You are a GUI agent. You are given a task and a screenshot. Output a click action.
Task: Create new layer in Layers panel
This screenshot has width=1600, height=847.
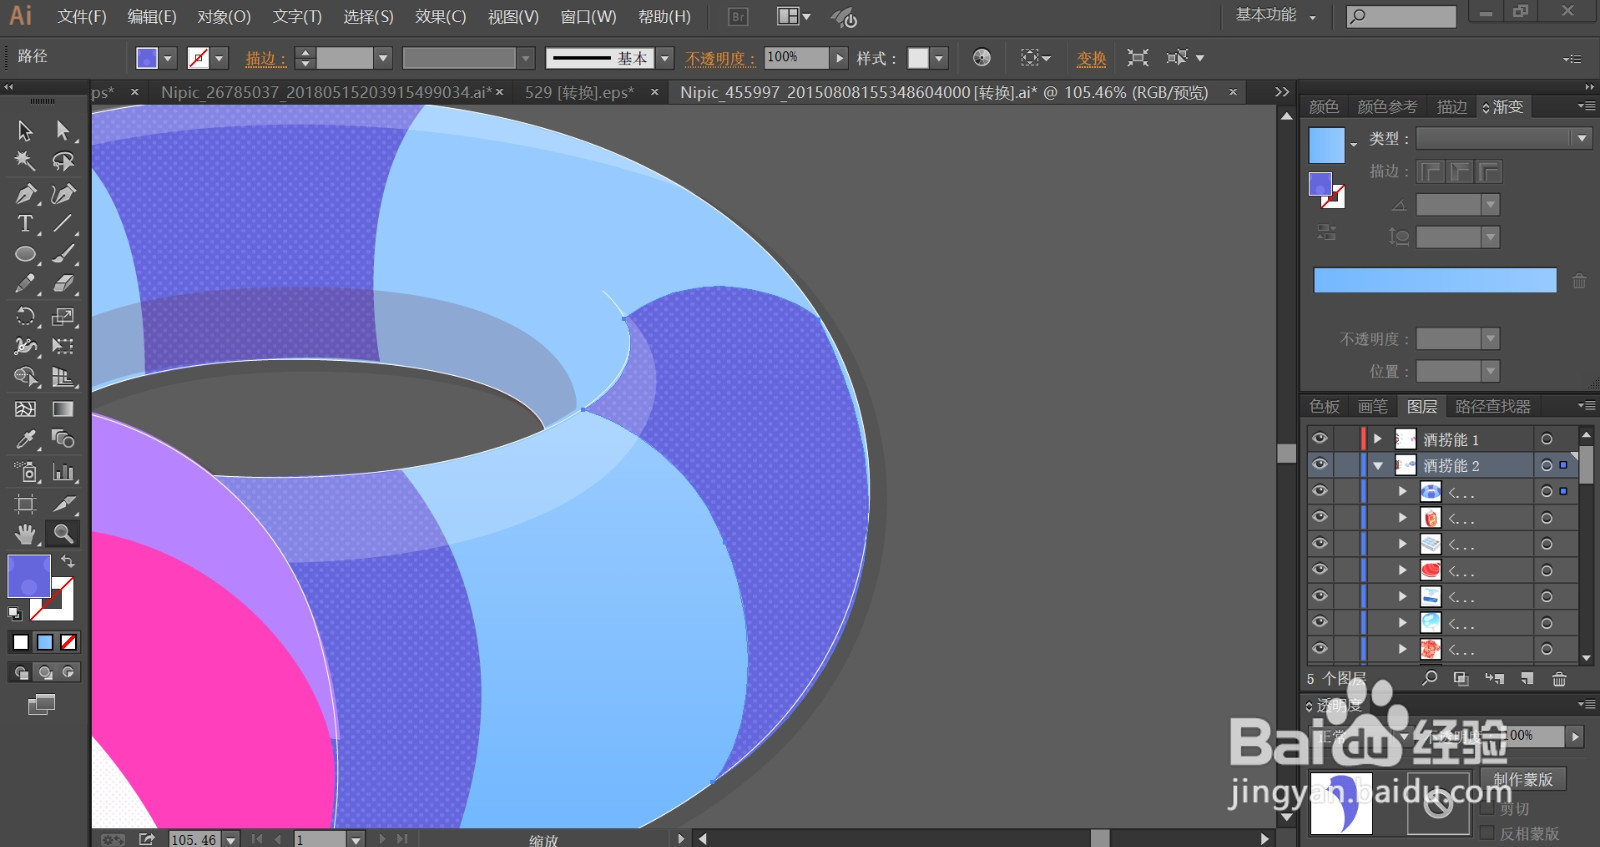[x=1527, y=679]
